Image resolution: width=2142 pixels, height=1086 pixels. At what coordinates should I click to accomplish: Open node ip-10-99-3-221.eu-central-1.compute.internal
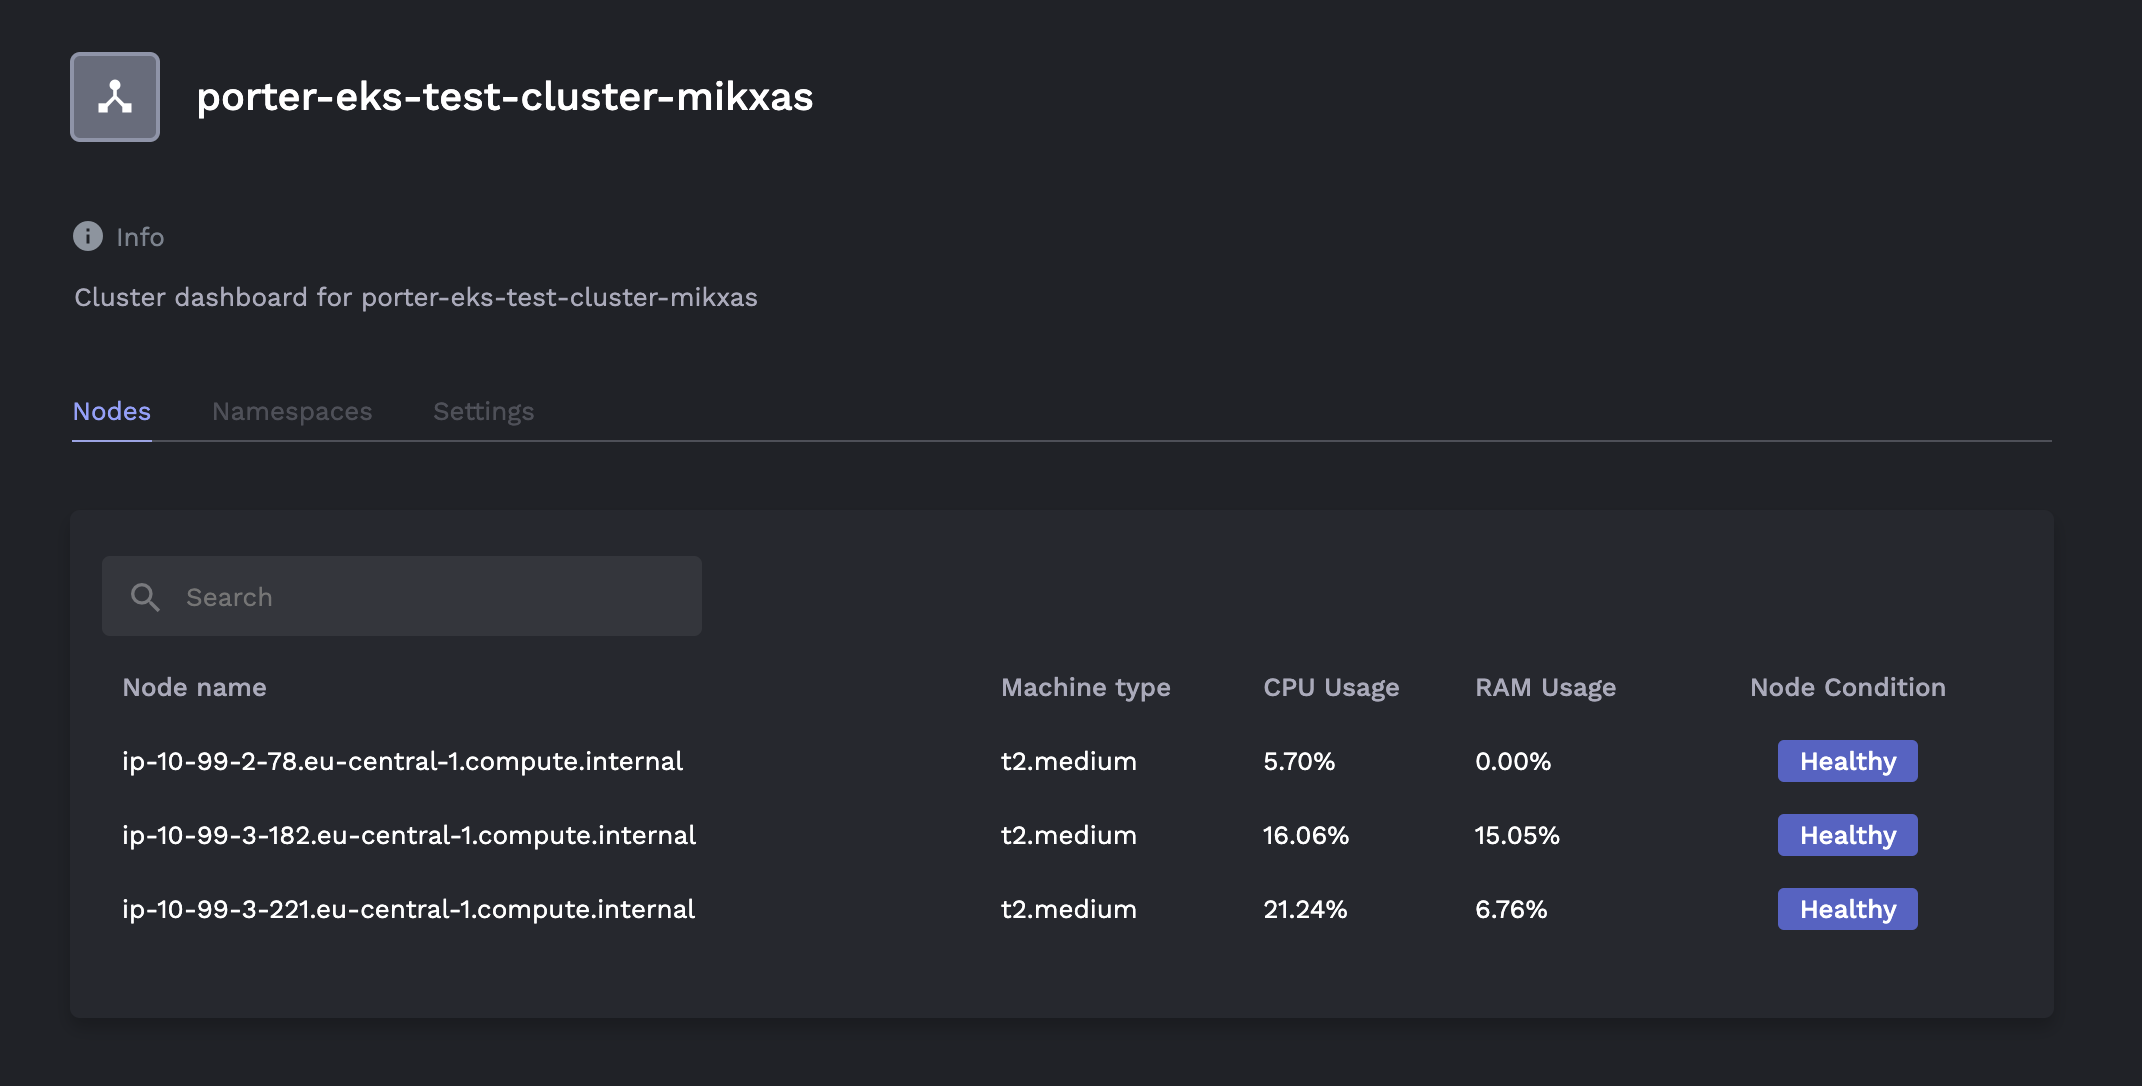point(408,909)
